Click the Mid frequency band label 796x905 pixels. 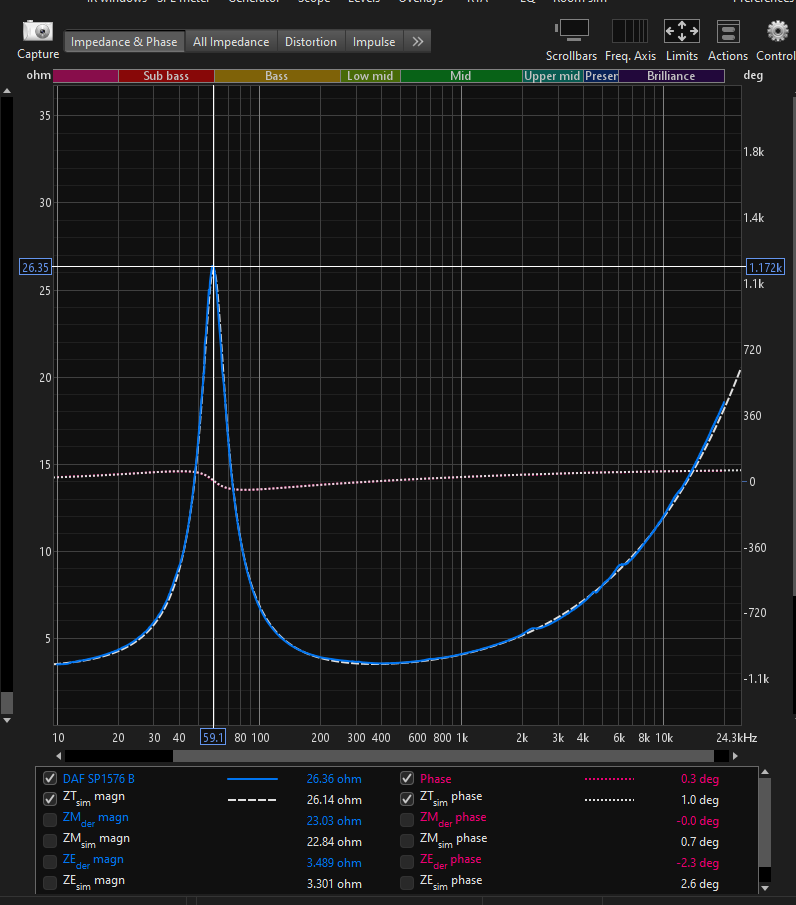pos(461,76)
